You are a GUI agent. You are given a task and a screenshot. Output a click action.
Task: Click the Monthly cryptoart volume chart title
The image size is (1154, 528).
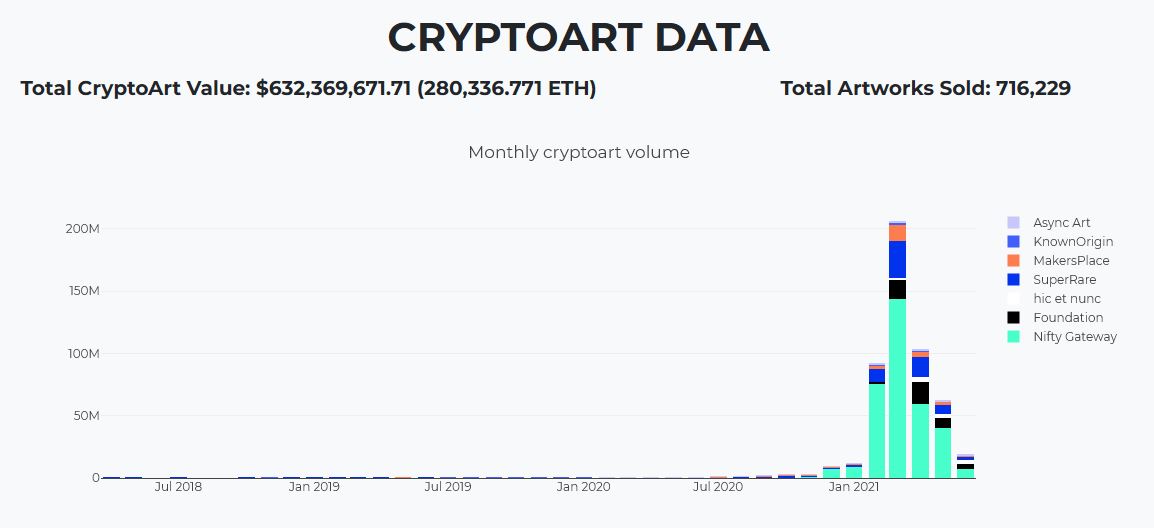[x=578, y=152]
